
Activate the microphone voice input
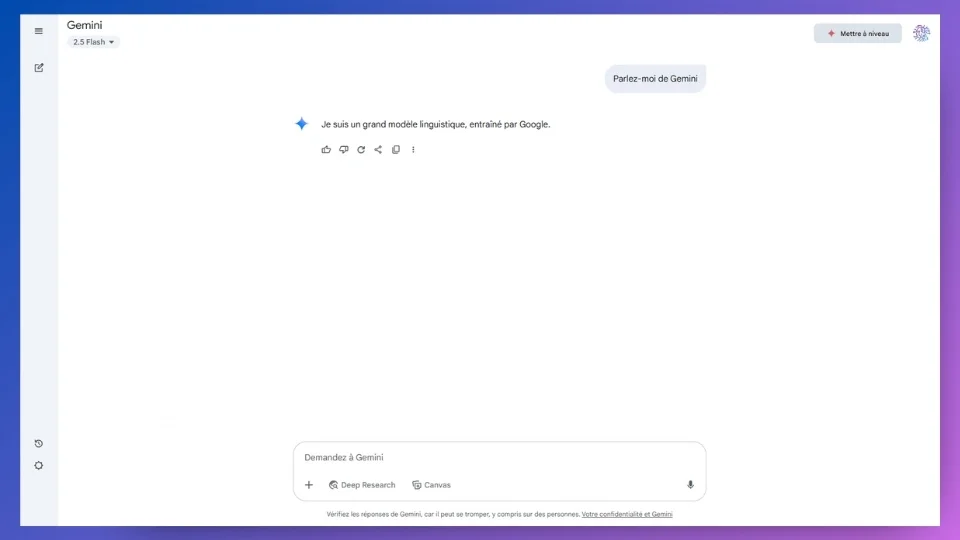click(x=690, y=485)
